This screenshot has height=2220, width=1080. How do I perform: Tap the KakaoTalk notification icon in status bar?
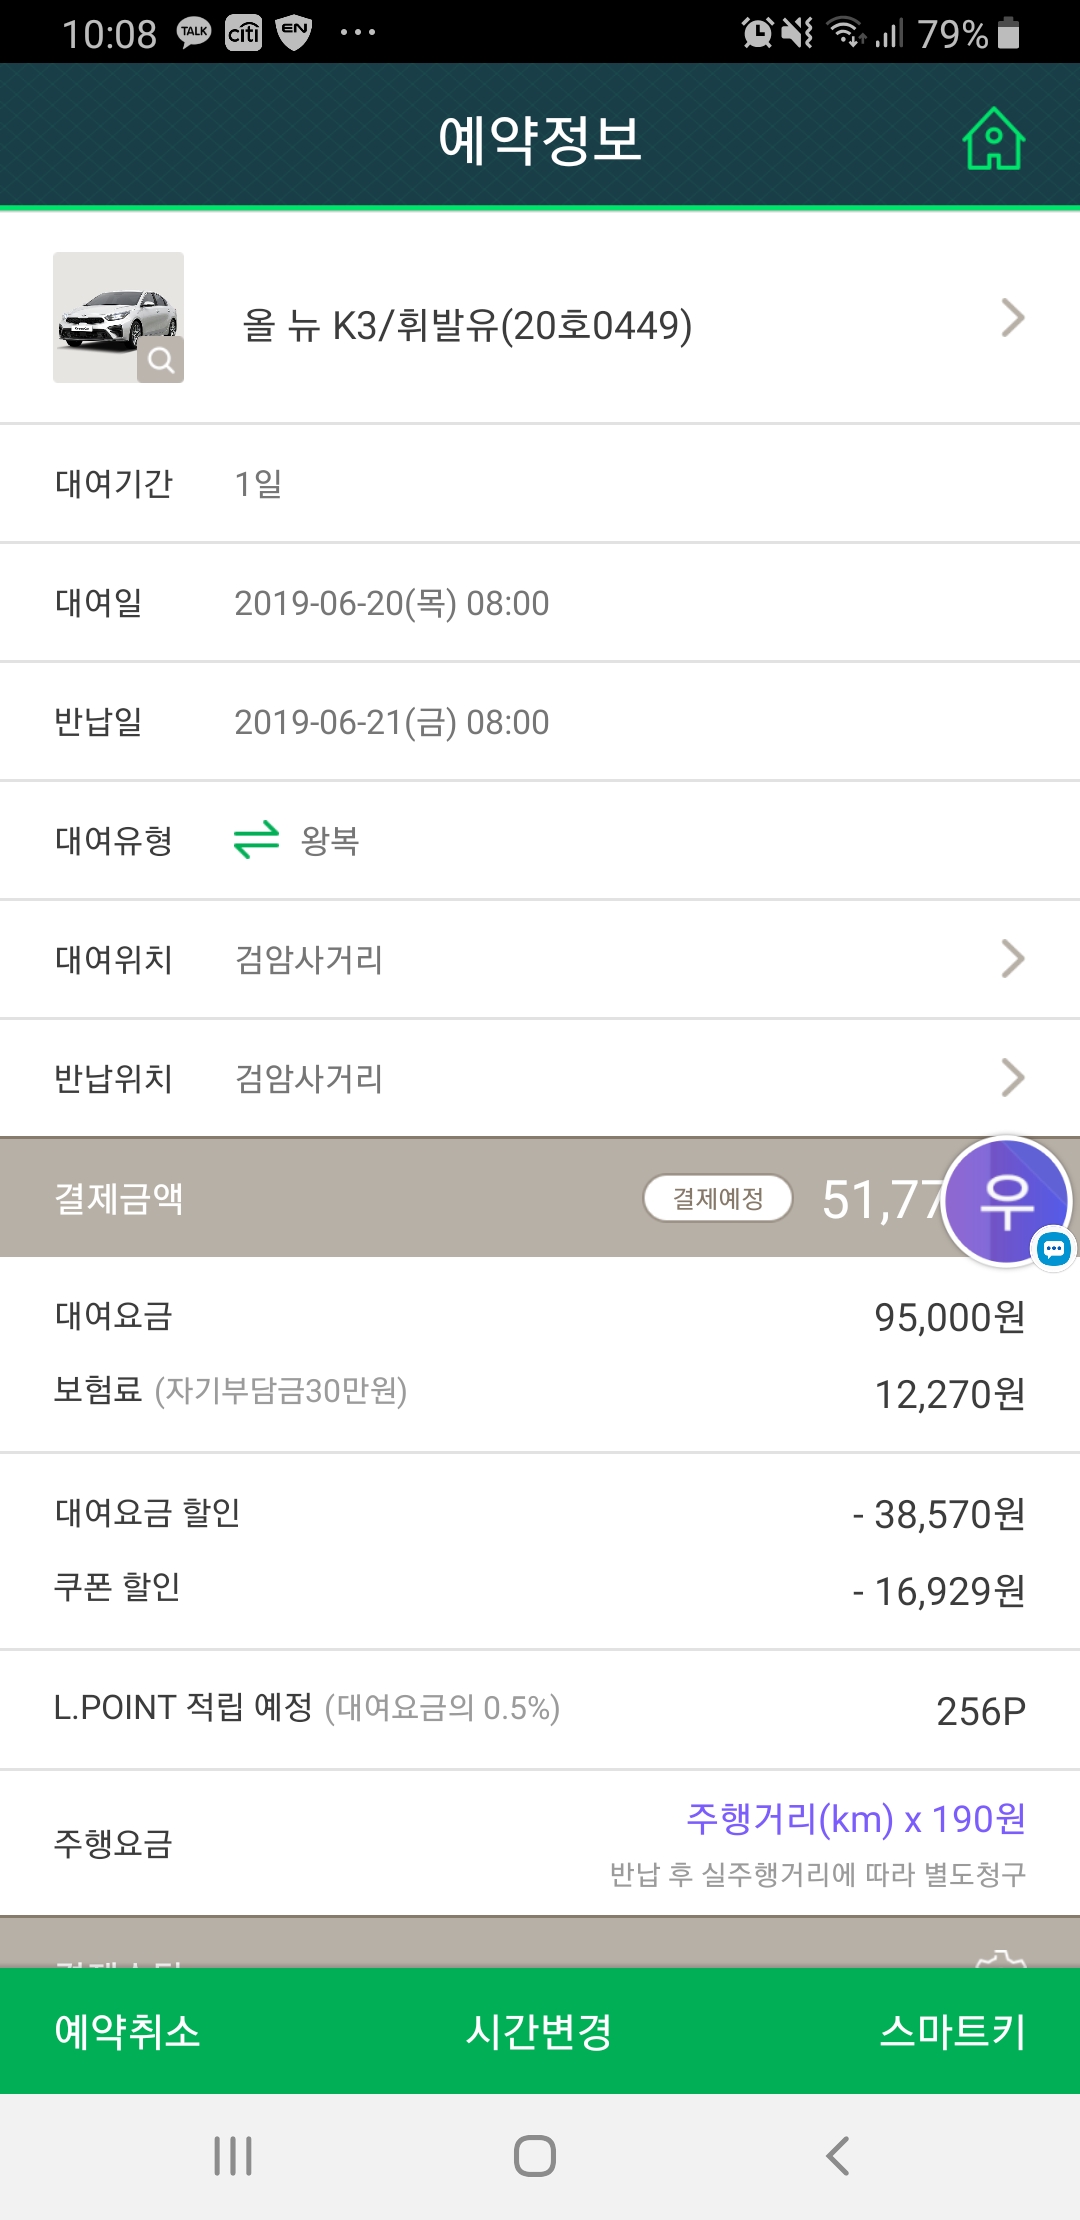click(194, 33)
